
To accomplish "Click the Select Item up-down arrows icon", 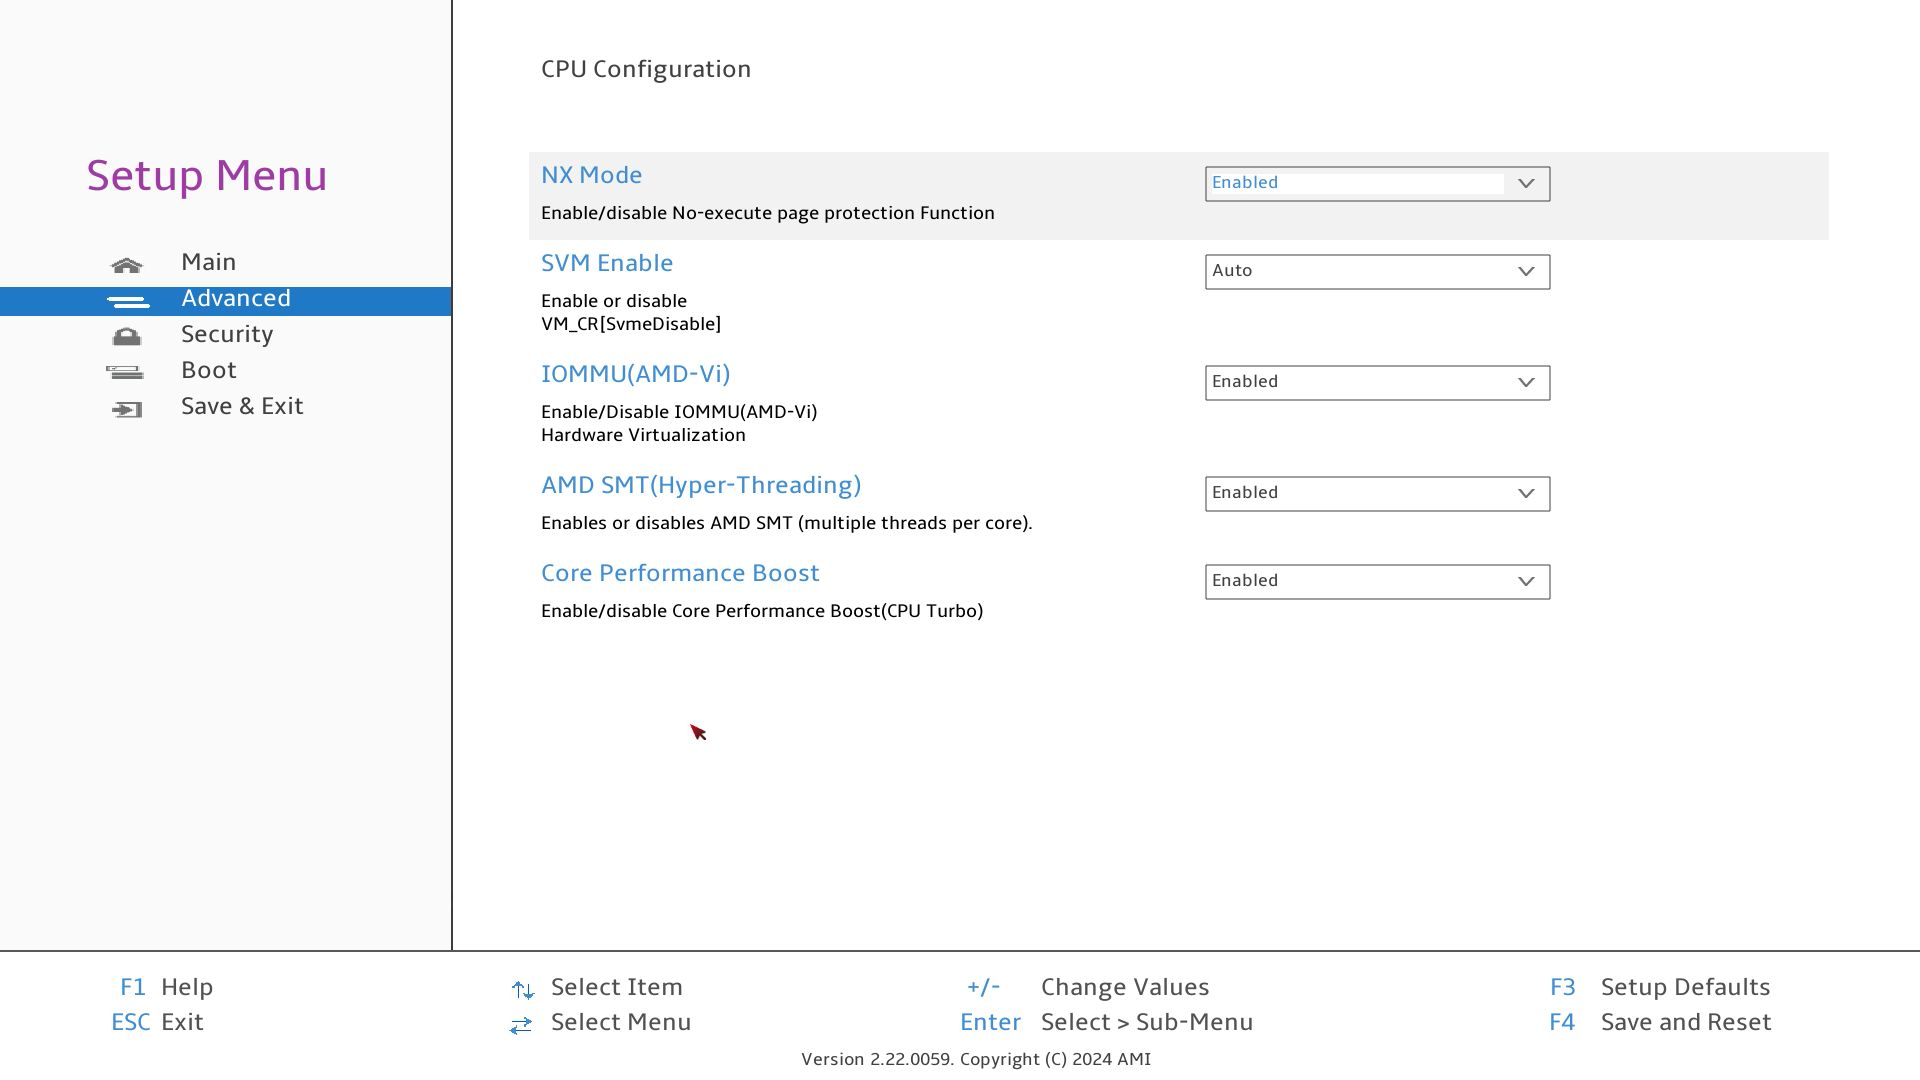I will coord(522,990).
